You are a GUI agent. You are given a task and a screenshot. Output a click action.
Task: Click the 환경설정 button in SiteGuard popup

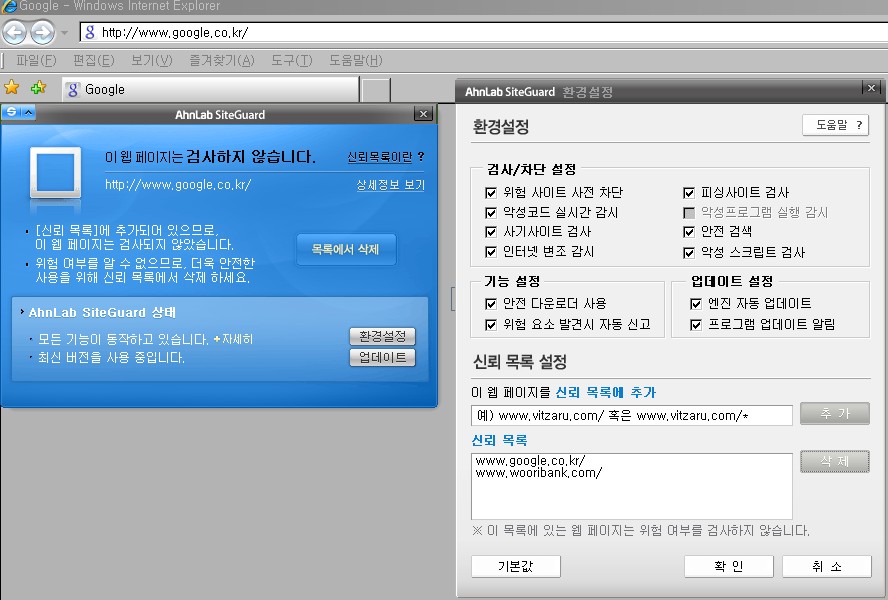[x=382, y=337]
